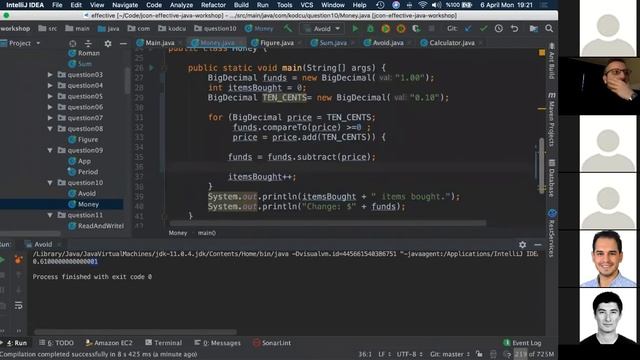Image resolution: width=640 pixels, height=360 pixels.
Task: Open the Amazon EC2 tool window
Action: click(x=109, y=343)
